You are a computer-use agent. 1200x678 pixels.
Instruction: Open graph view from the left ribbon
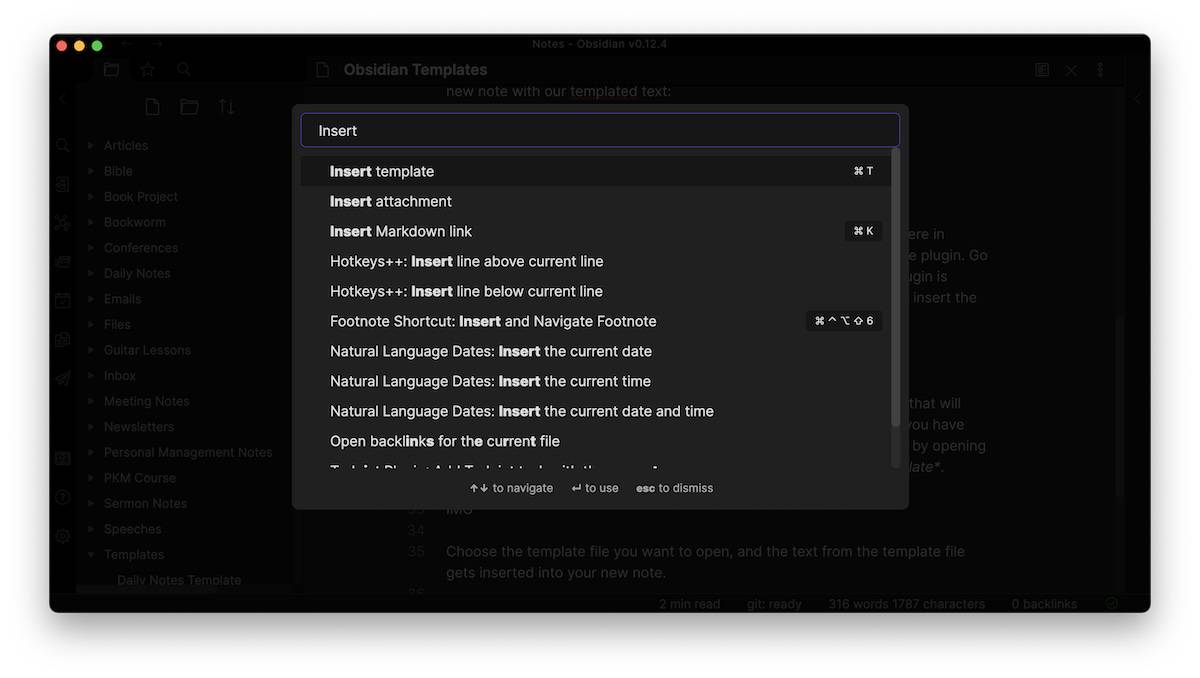(63, 222)
